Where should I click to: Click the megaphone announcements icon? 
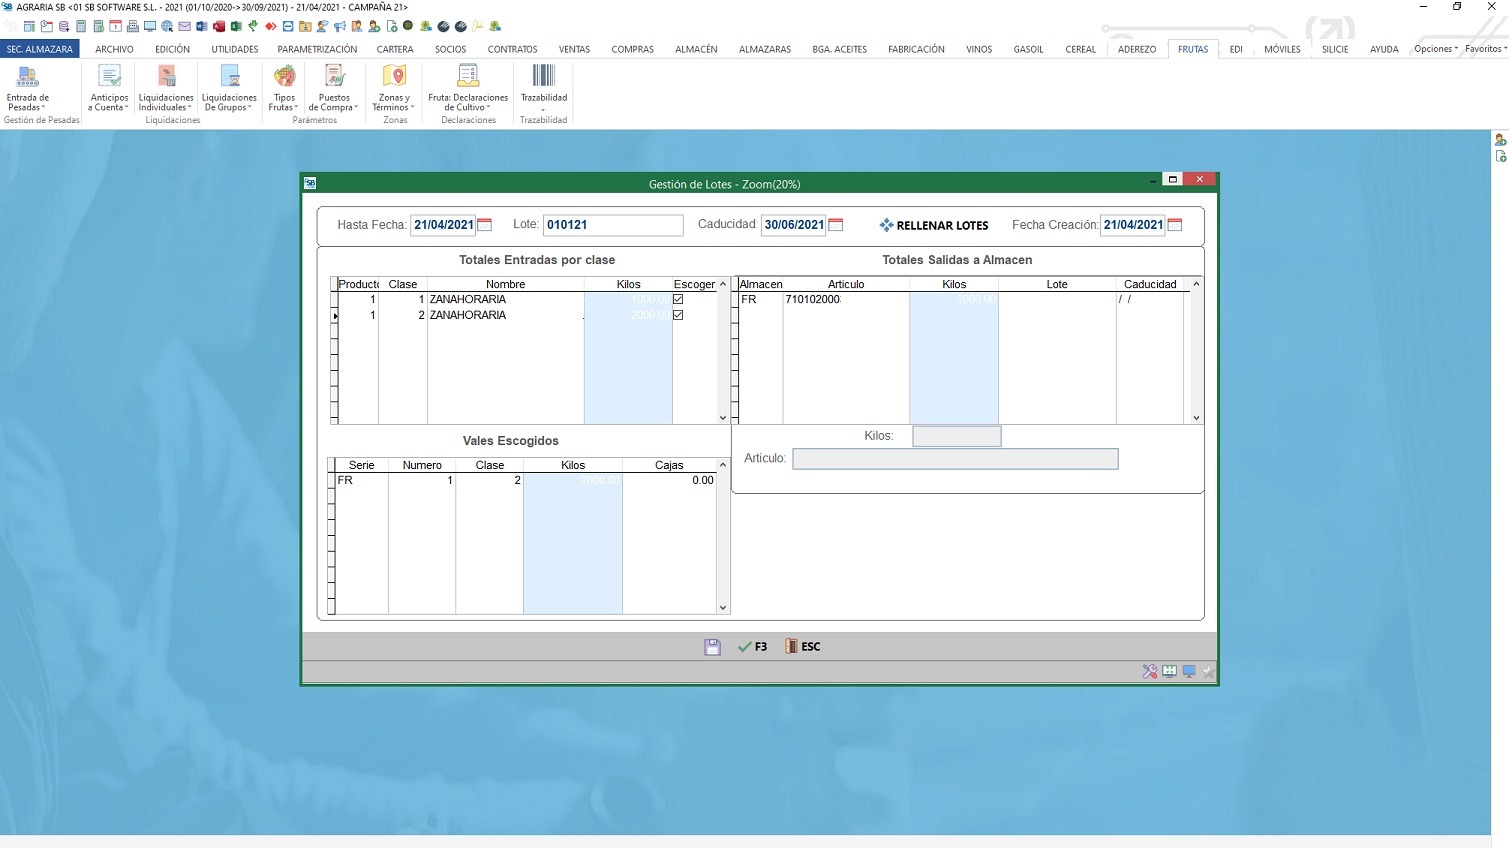(x=339, y=26)
